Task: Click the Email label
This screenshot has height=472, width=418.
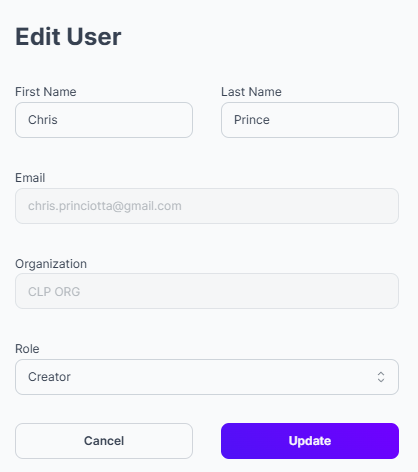Action: coord(30,178)
